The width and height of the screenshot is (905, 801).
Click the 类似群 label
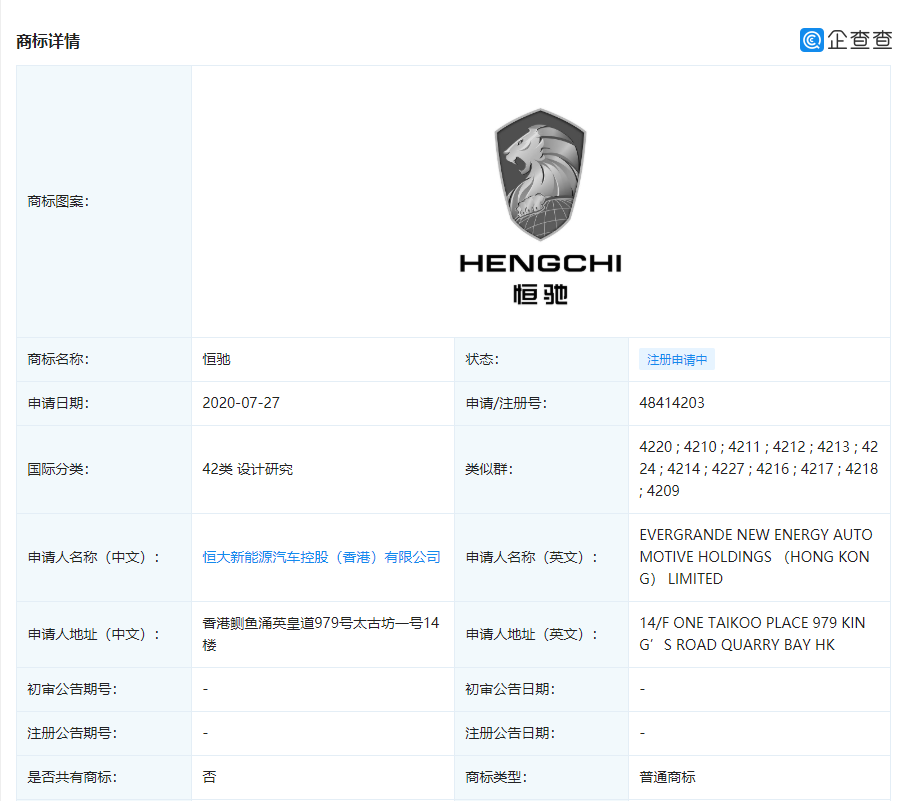489,469
